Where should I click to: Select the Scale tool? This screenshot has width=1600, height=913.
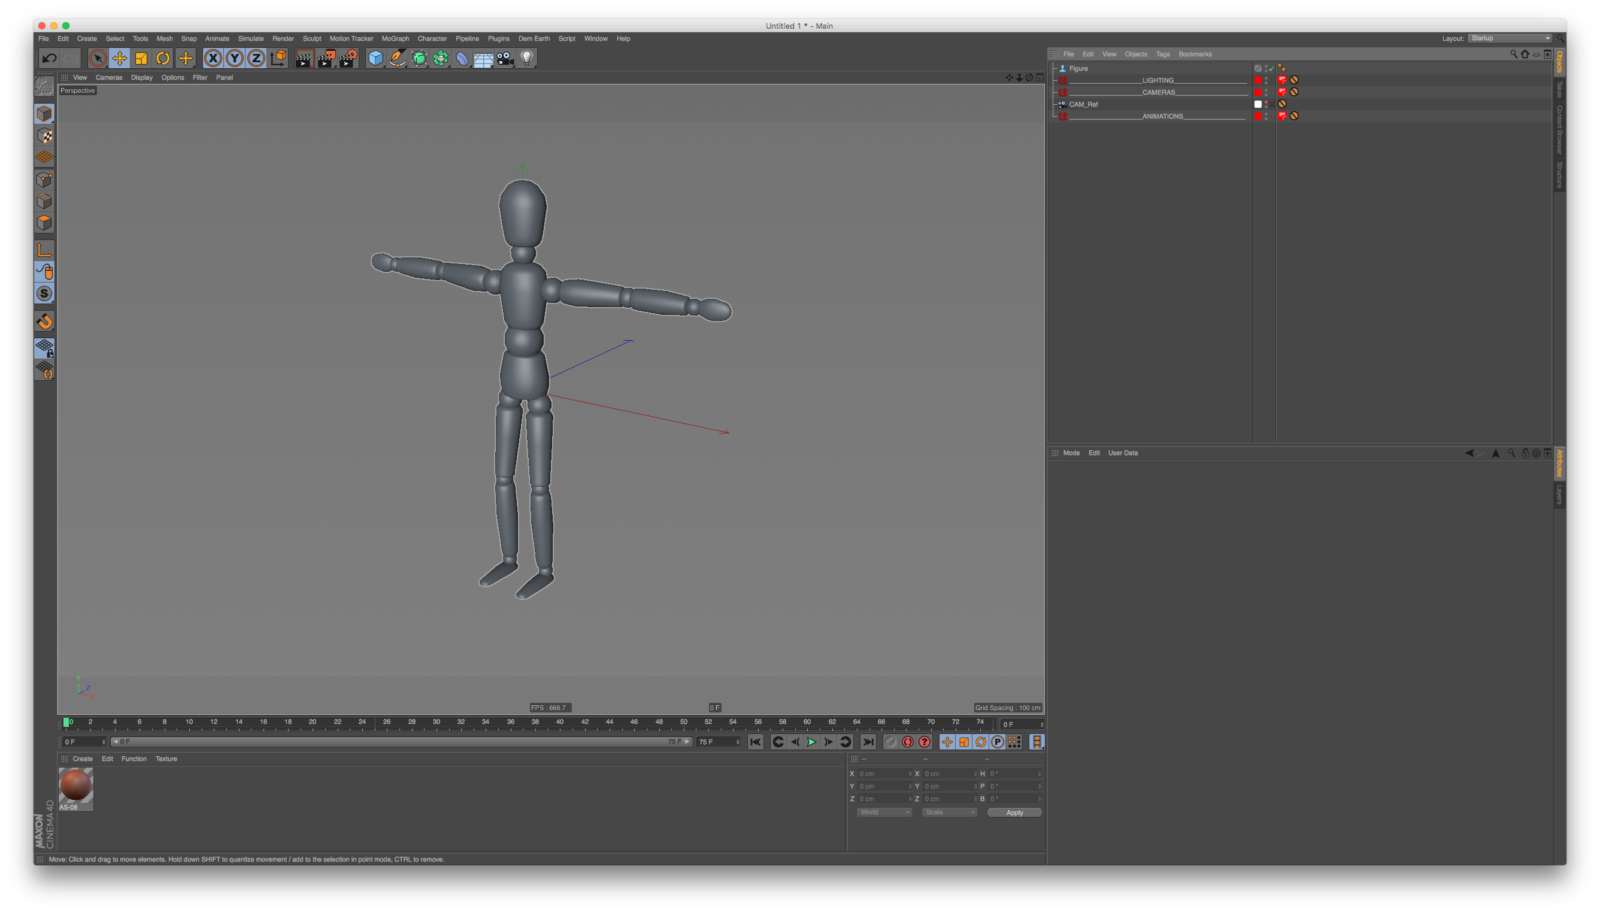142,58
